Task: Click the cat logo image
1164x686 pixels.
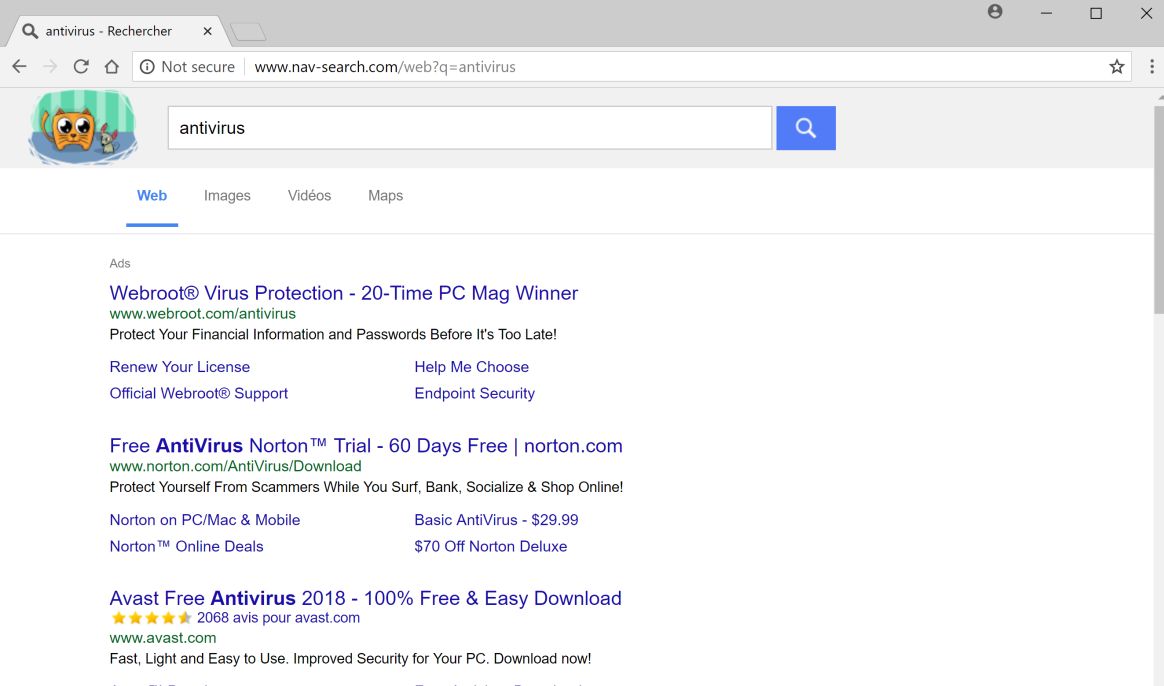Action: (83, 127)
